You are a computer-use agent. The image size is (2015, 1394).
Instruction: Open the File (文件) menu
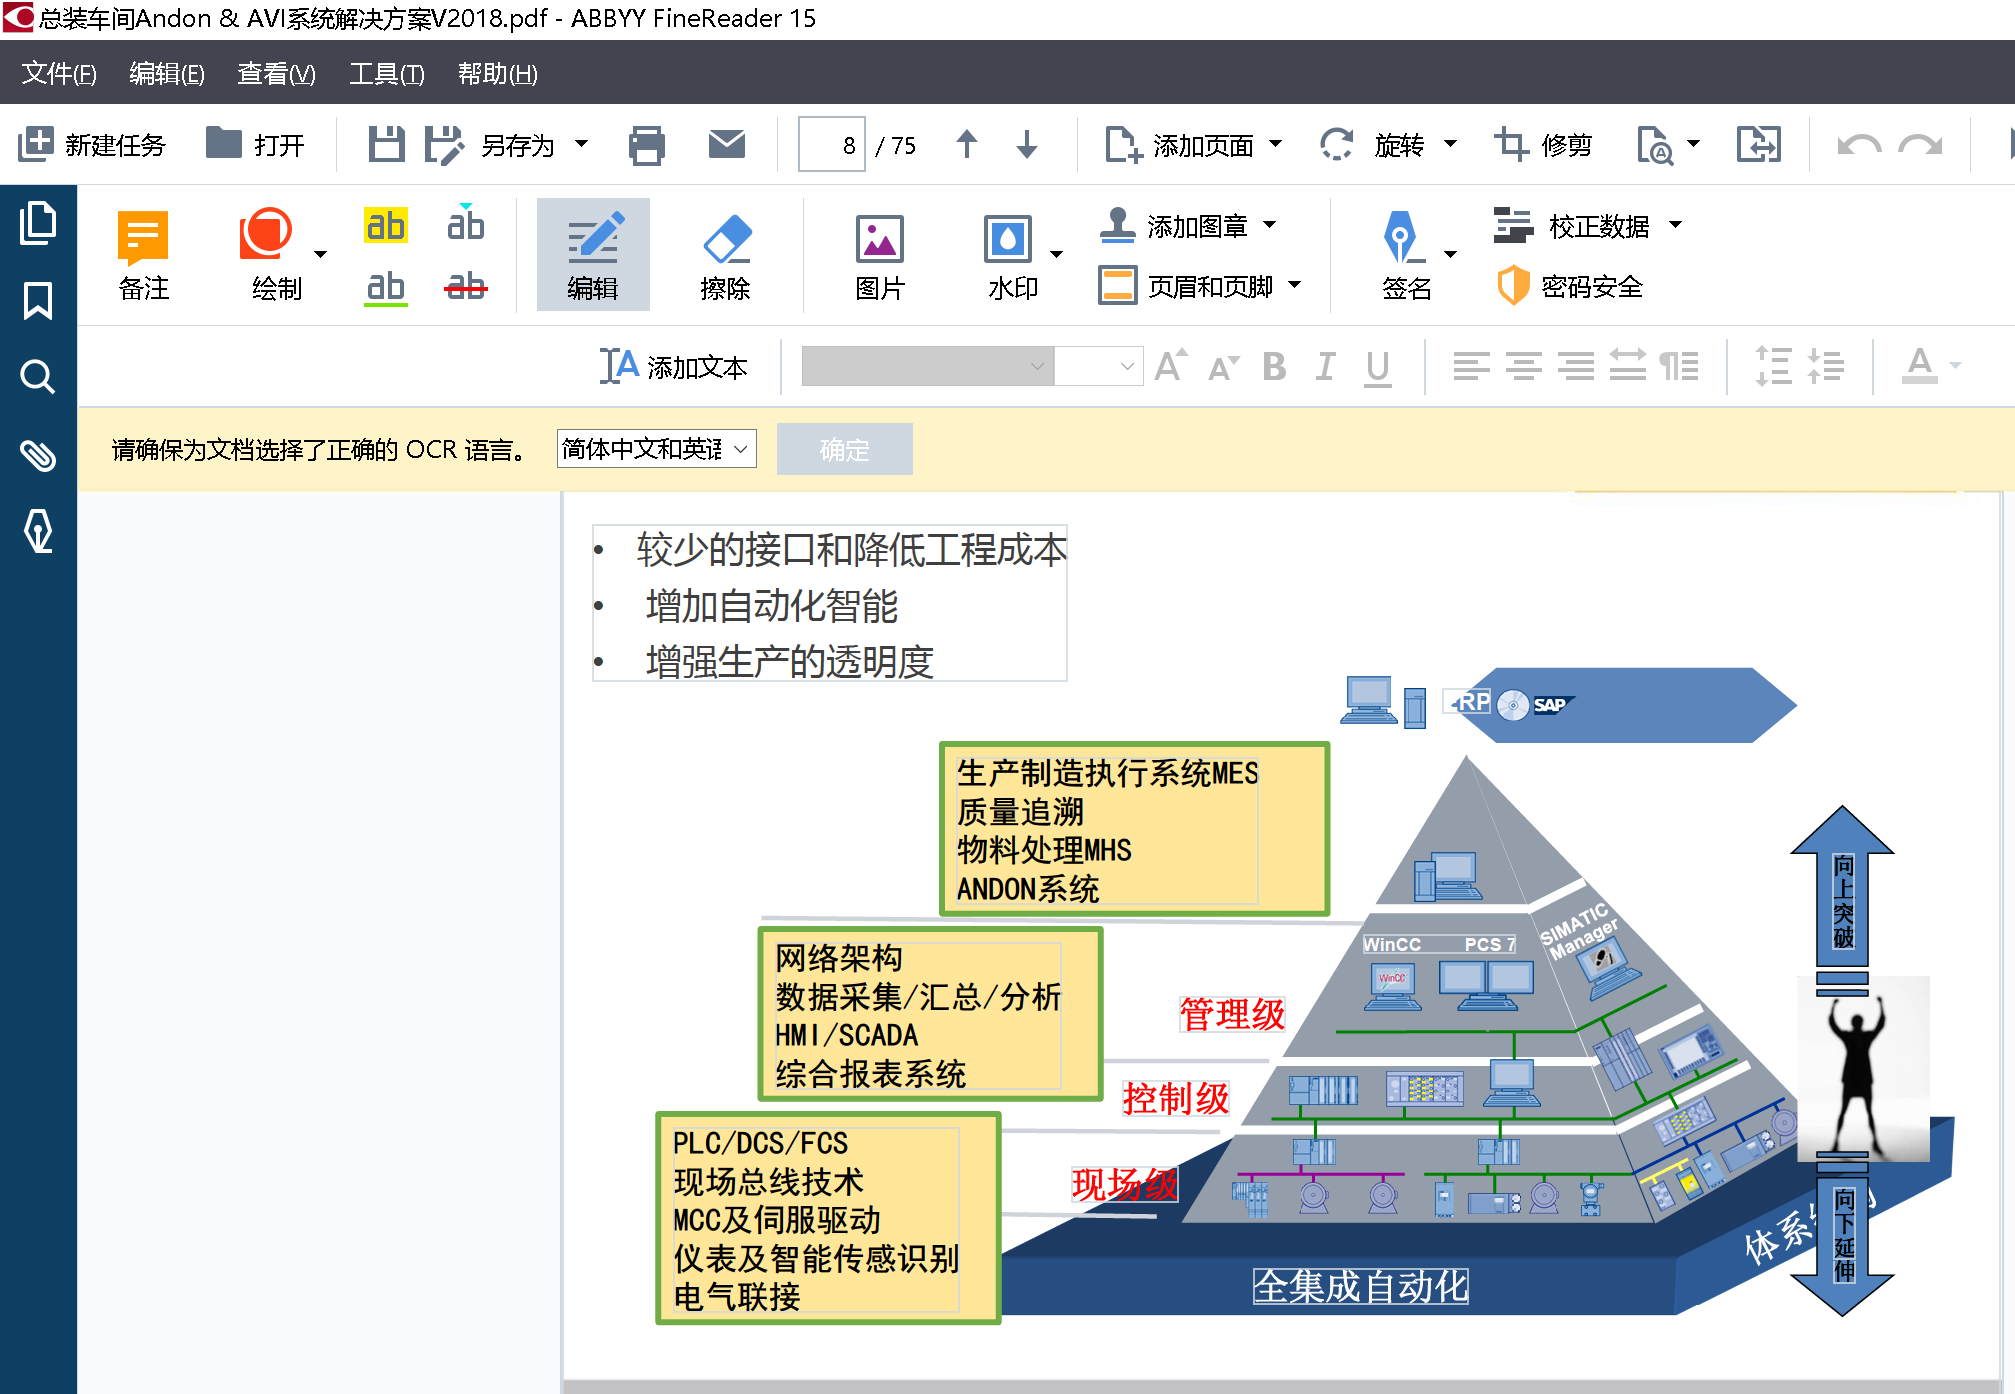pos(59,73)
